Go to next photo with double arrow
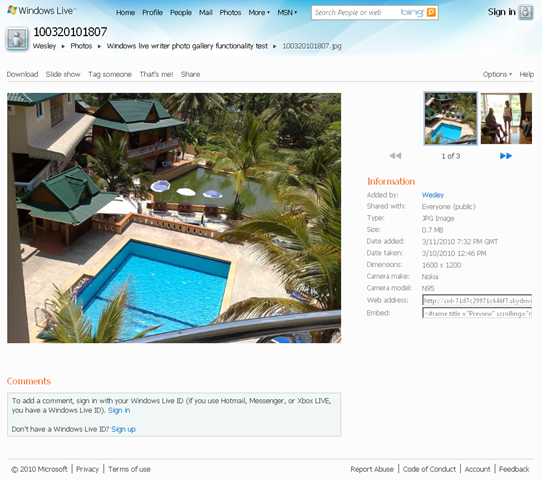The image size is (542, 480). pos(506,156)
